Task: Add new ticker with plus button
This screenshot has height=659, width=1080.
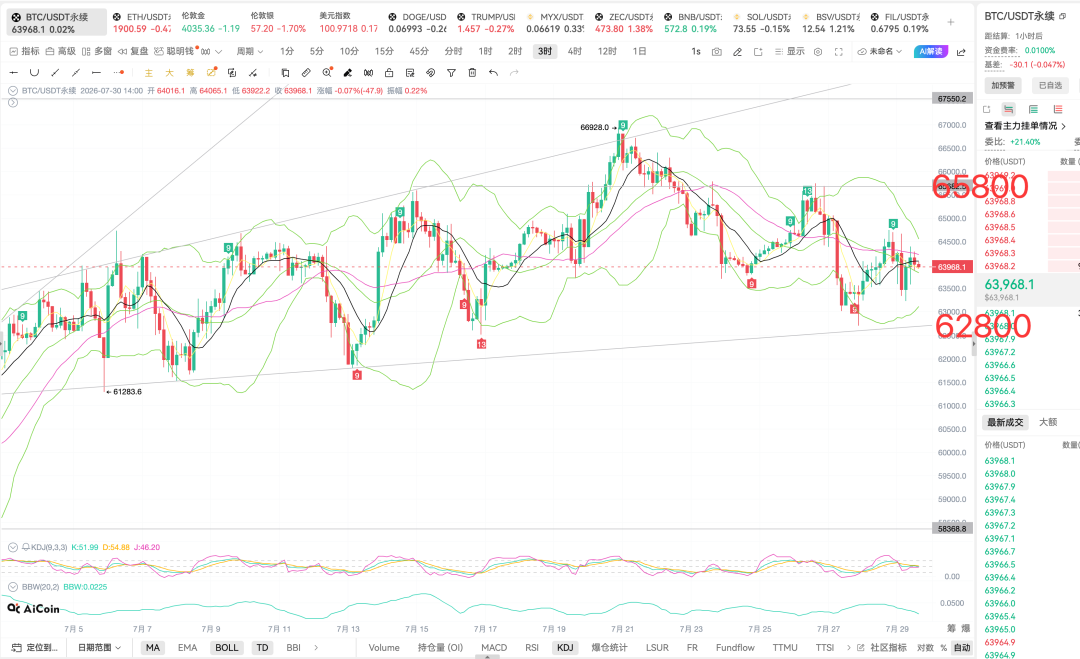Action: [x=951, y=22]
